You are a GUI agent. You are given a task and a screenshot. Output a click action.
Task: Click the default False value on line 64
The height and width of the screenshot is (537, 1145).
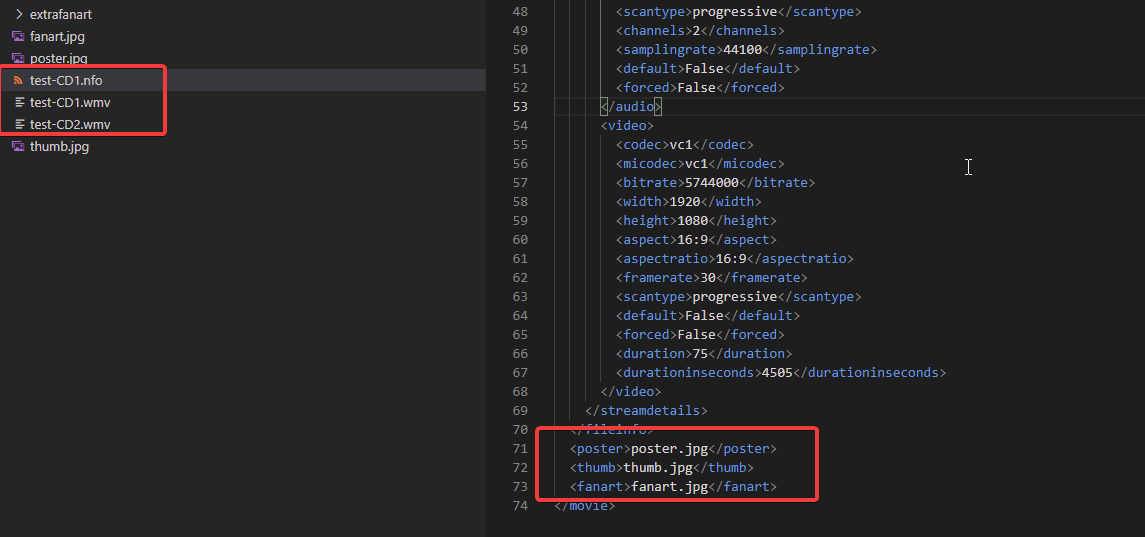(x=704, y=316)
